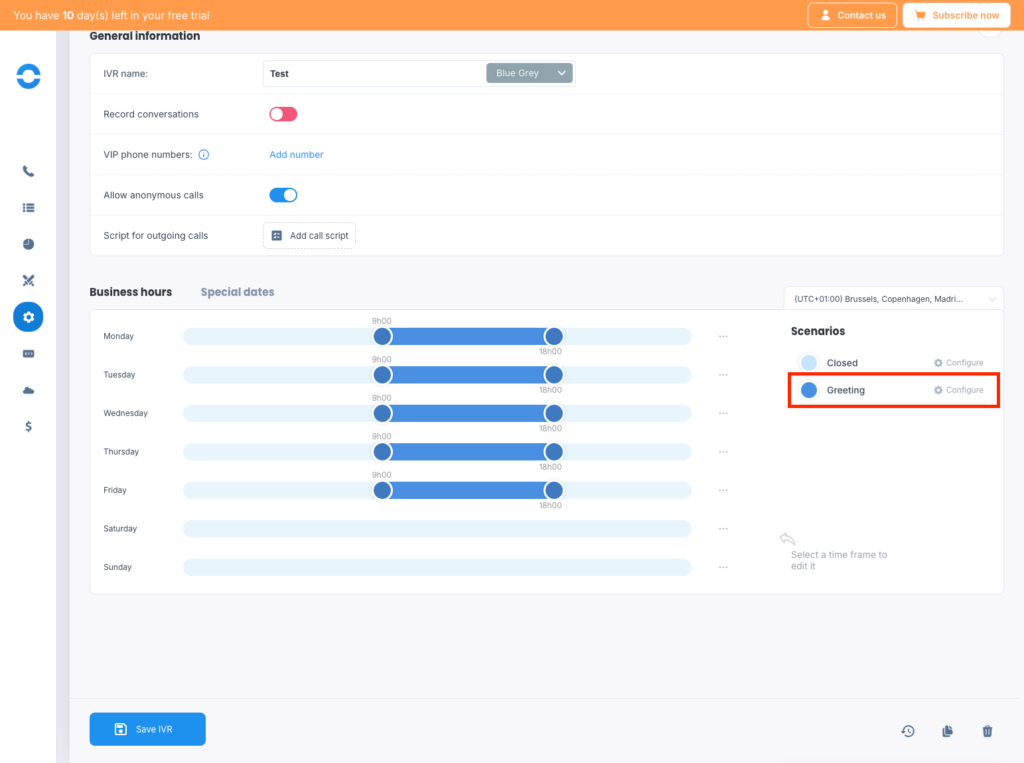Open IVR history clock icon

(907, 731)
